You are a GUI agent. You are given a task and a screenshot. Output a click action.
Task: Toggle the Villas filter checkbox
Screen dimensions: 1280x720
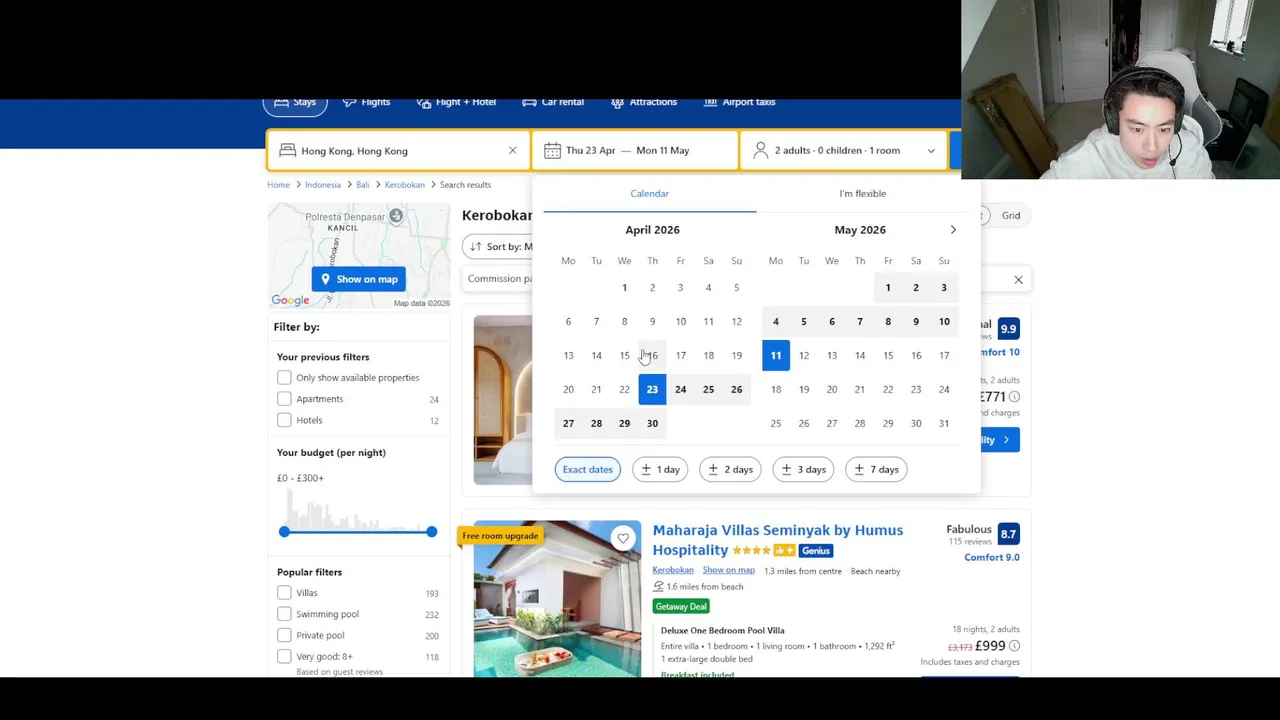click(284, 593)
